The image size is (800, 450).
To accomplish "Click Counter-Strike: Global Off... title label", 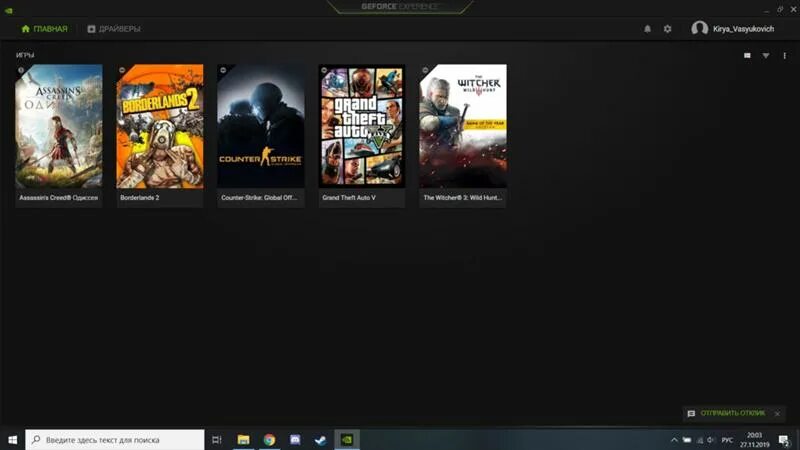I will pos(259,198).
